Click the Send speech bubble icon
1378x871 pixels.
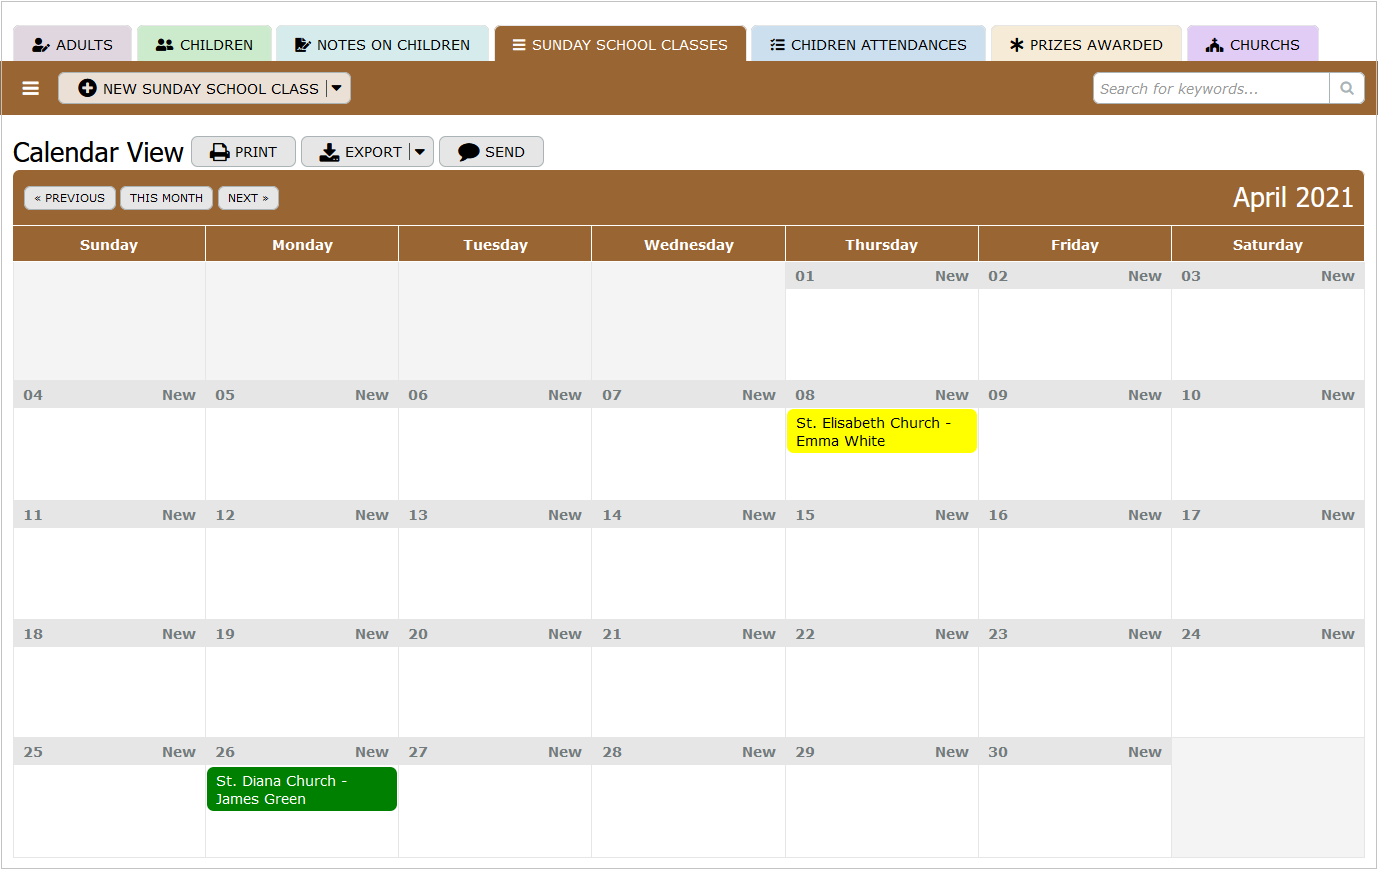(x=468, y=152)
